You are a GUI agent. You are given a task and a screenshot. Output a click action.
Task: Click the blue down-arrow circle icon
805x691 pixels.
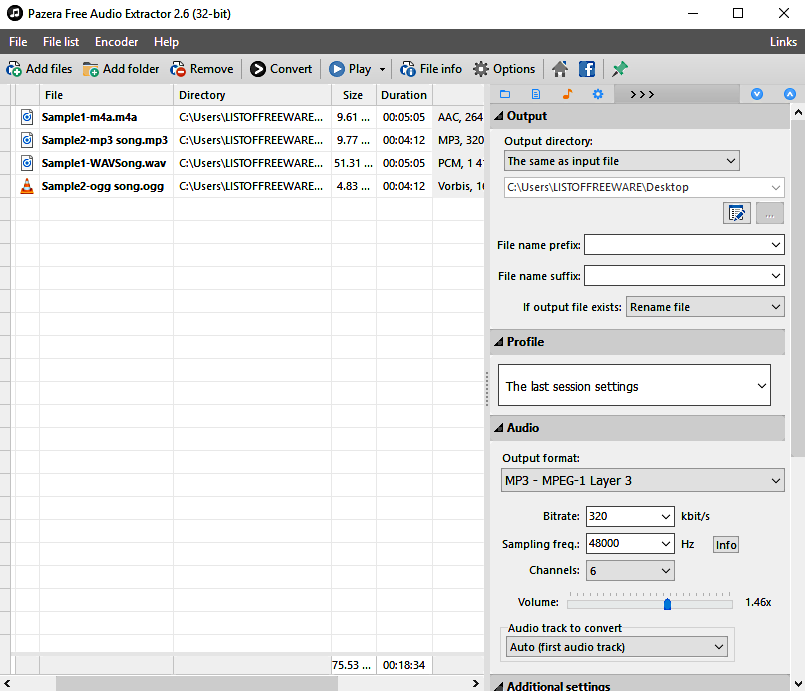[757, 94]
